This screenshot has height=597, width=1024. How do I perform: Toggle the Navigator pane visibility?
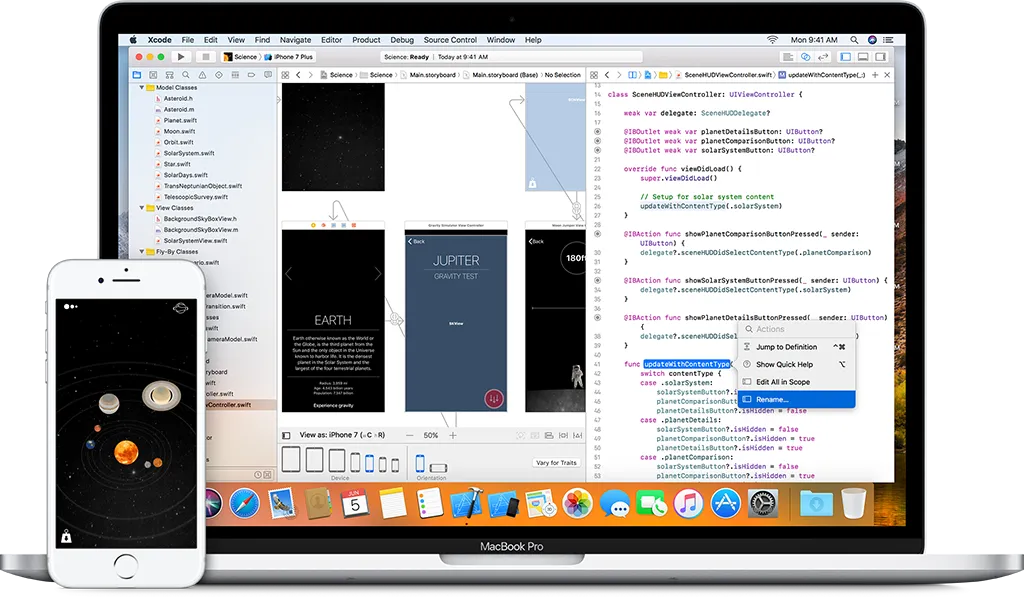(846, 57)
